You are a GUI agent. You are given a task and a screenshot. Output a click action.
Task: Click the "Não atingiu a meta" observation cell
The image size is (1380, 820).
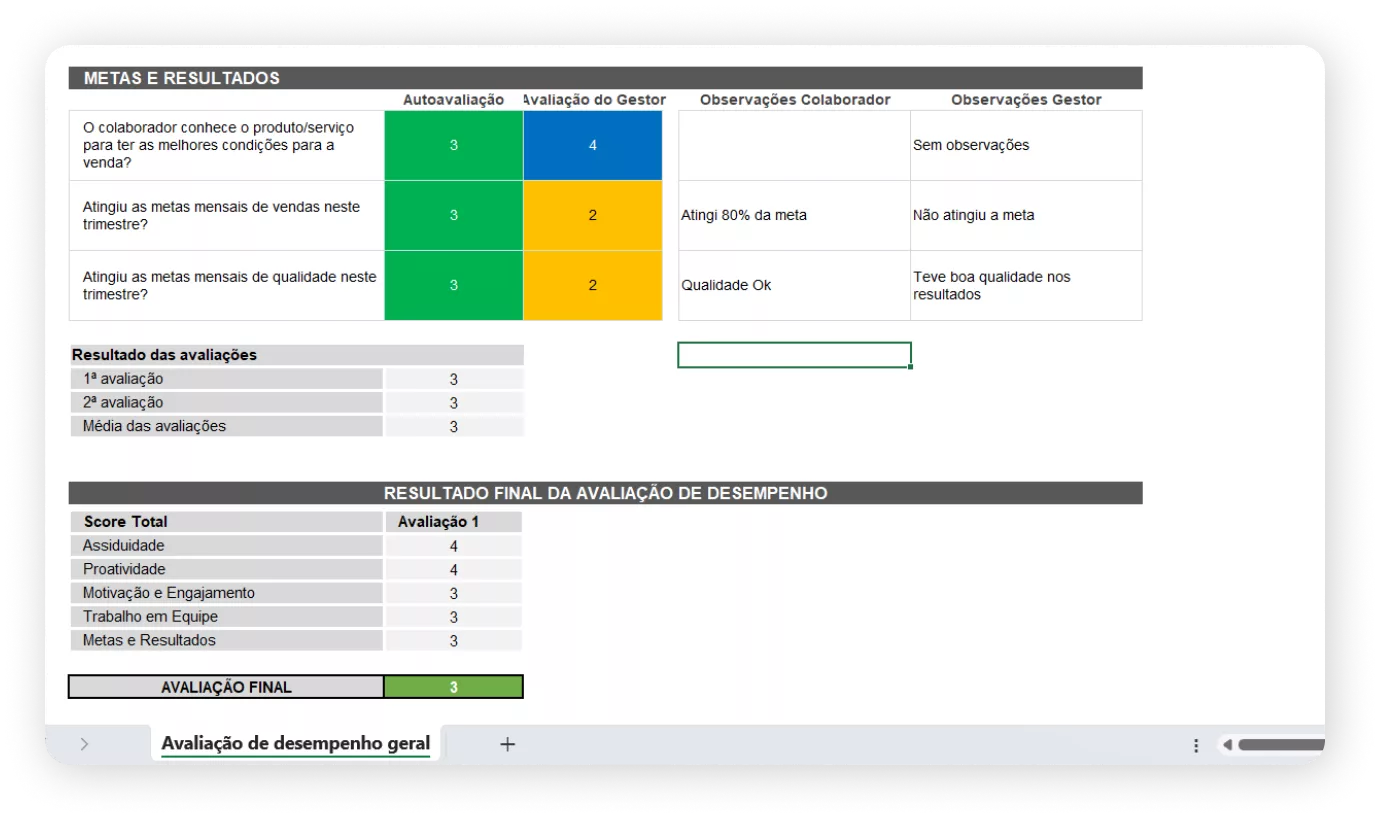pyautogui.click(x=1025, y=216)
